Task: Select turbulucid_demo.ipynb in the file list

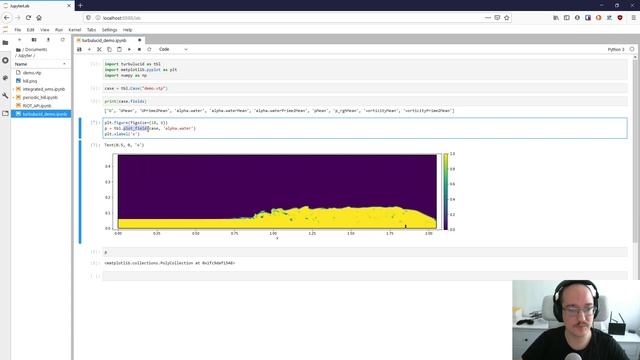Action: 41,113
